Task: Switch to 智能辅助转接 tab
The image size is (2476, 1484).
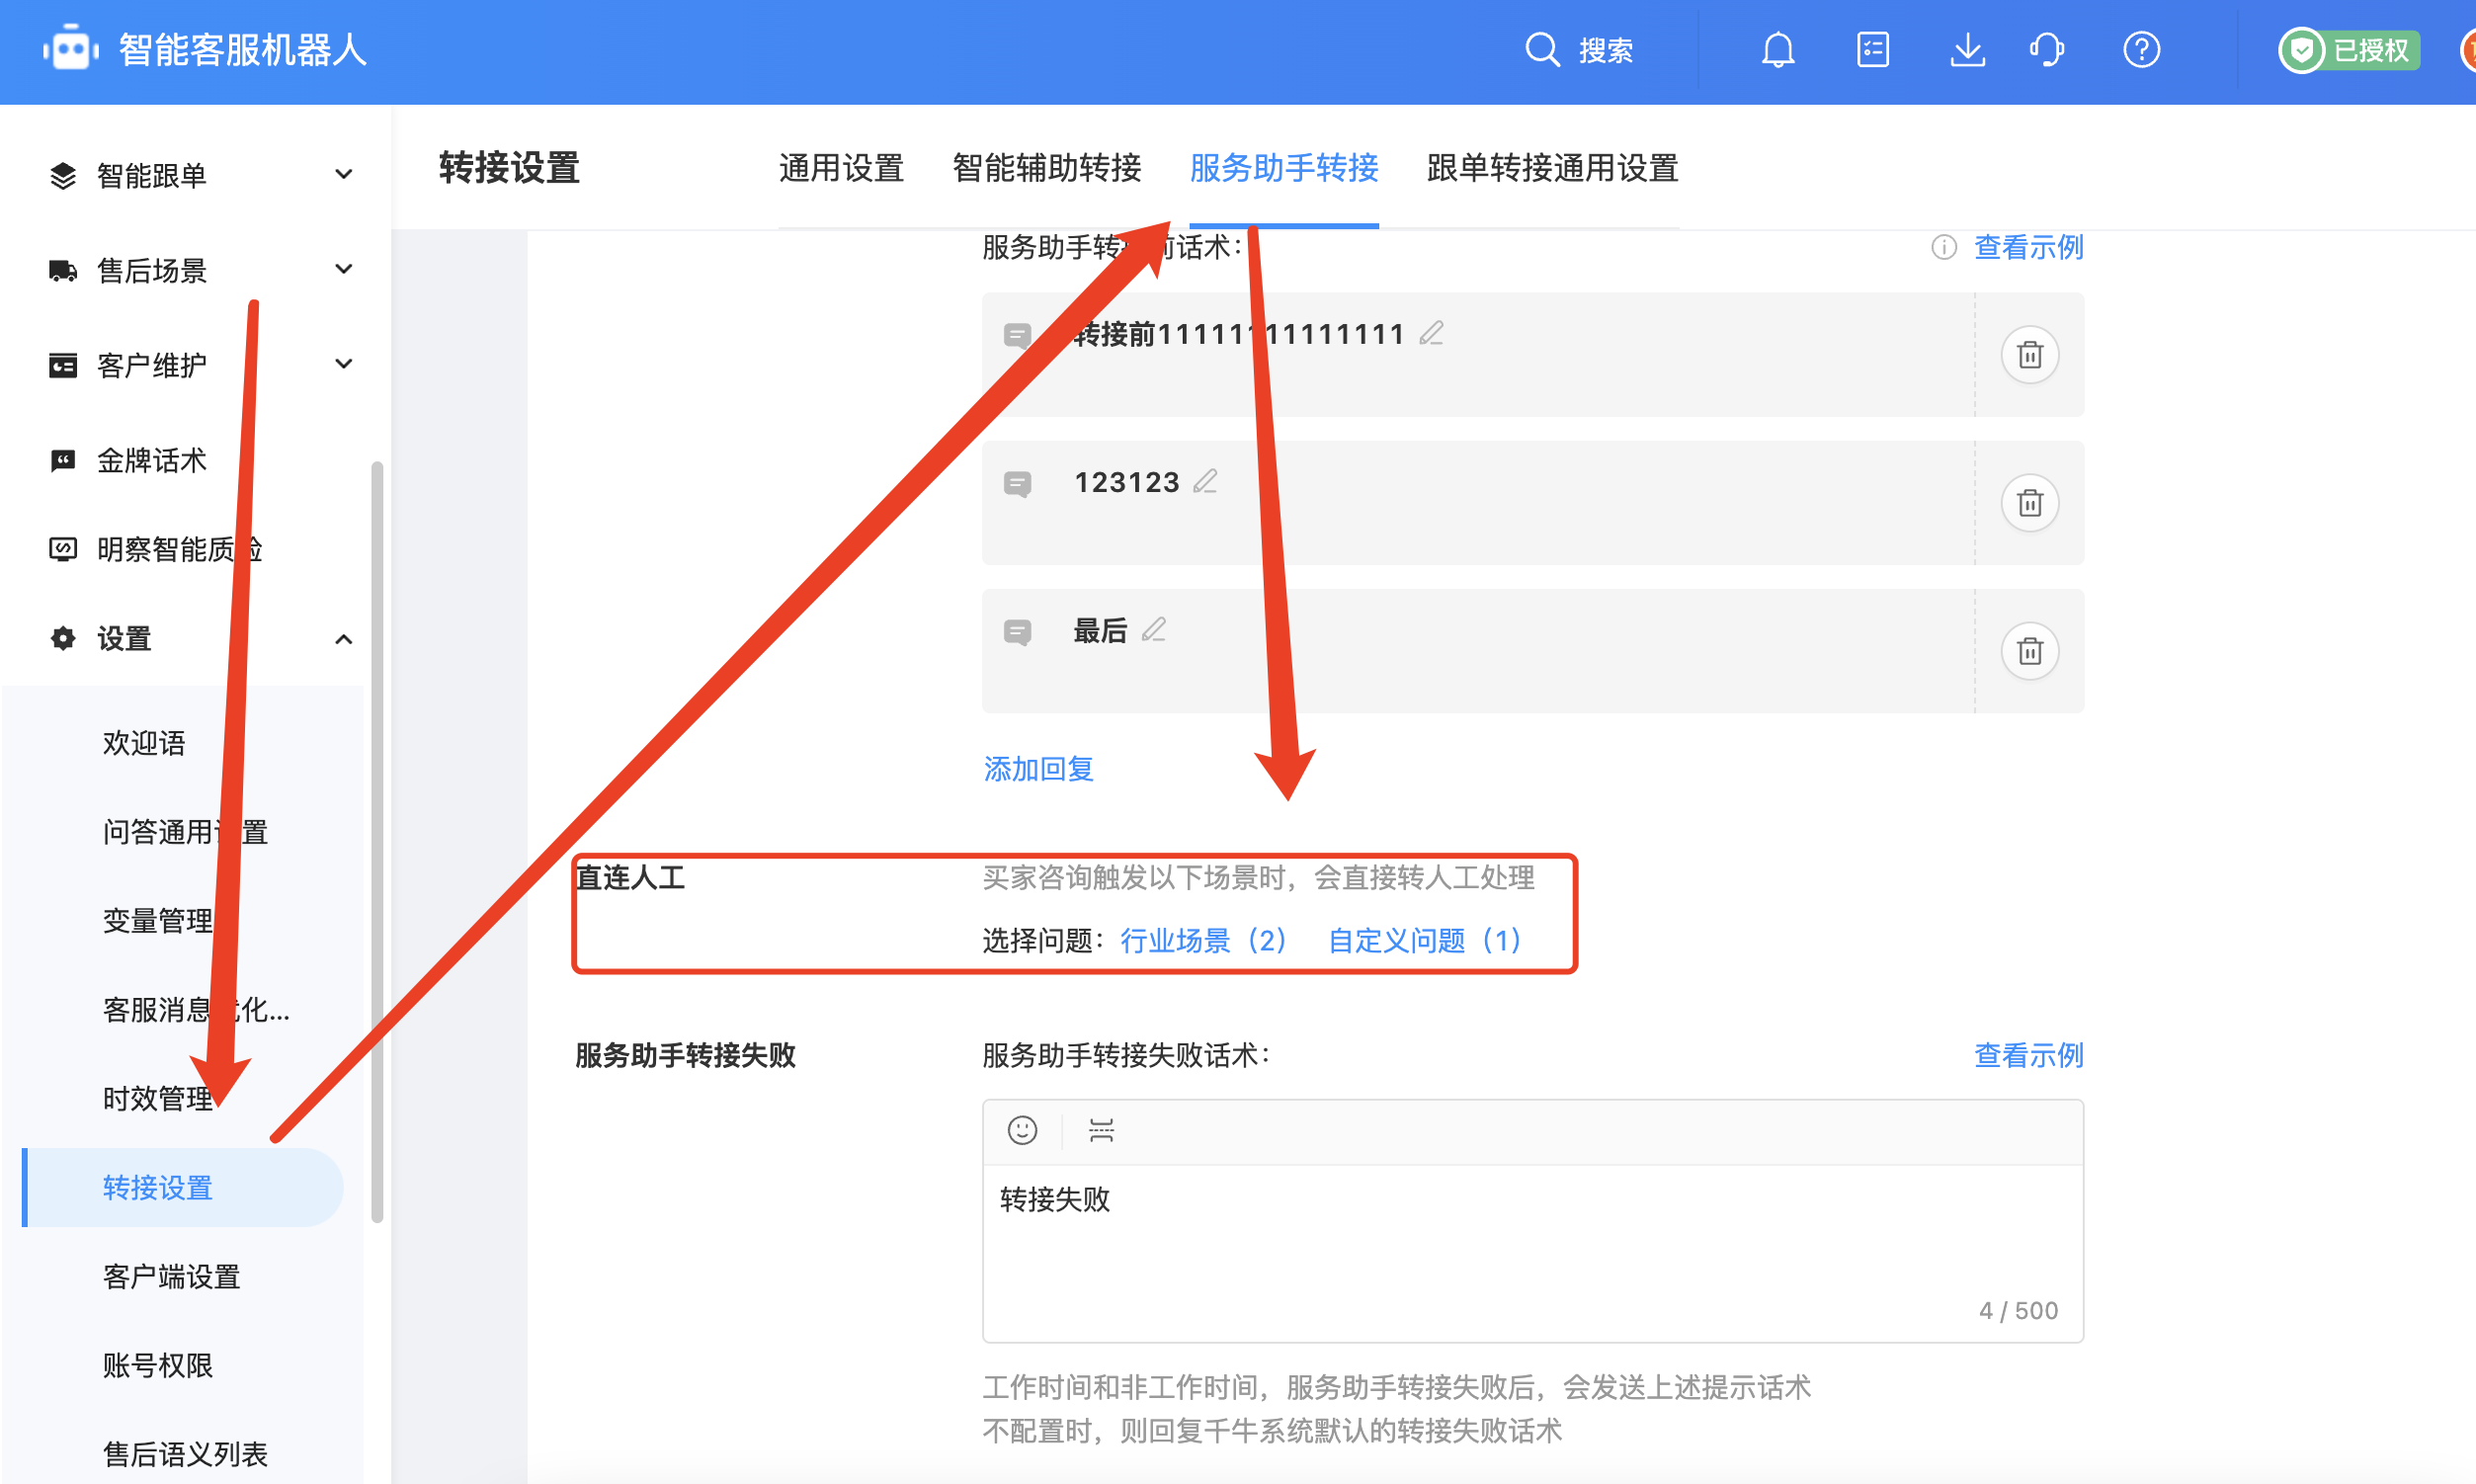Action: point(1046,168)
